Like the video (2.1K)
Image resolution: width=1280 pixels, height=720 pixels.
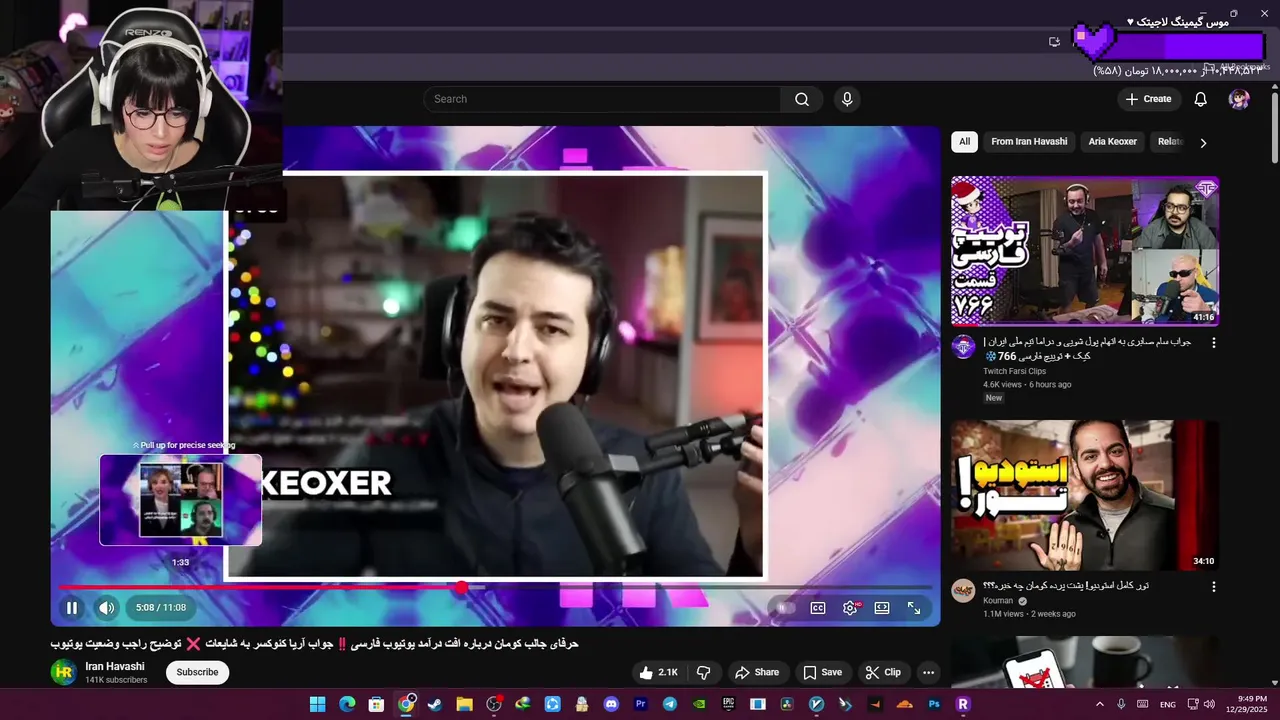(x=658, y=672)
